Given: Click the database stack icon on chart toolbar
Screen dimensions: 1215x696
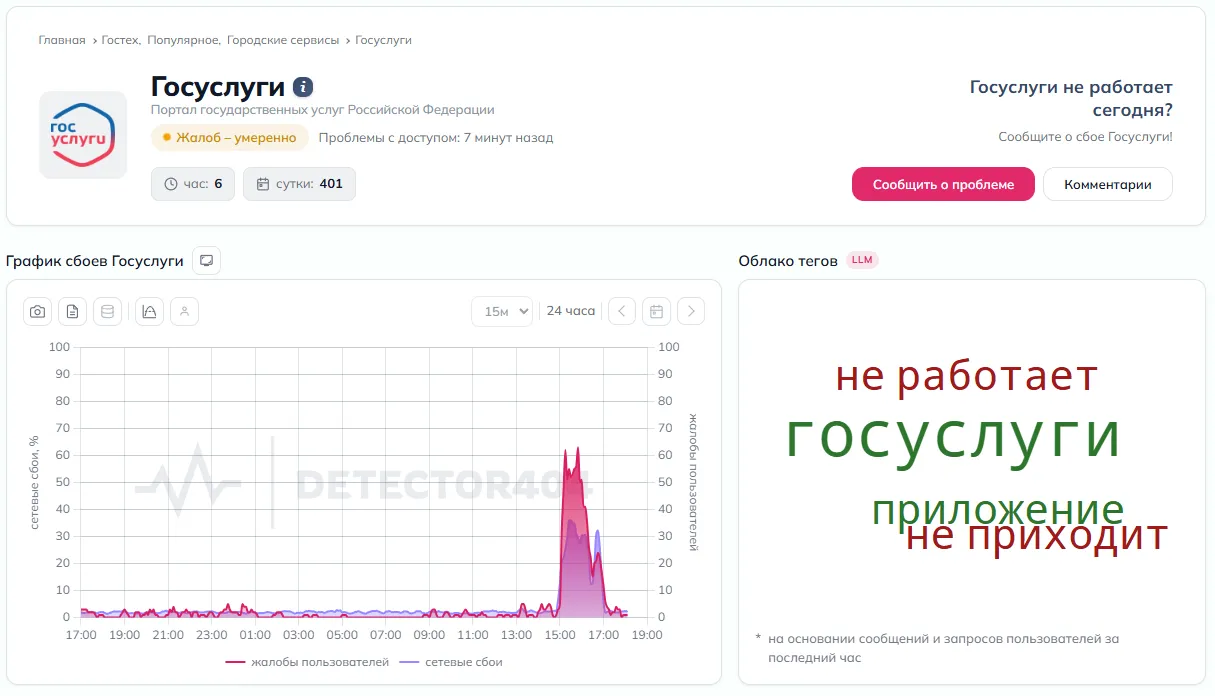Looking at the screenshot, I should tap(107, 312).
